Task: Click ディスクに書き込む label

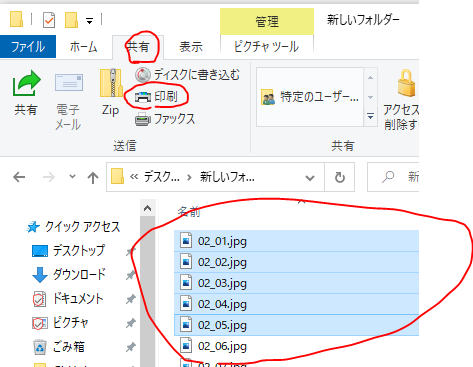Action: coord(197,75)
